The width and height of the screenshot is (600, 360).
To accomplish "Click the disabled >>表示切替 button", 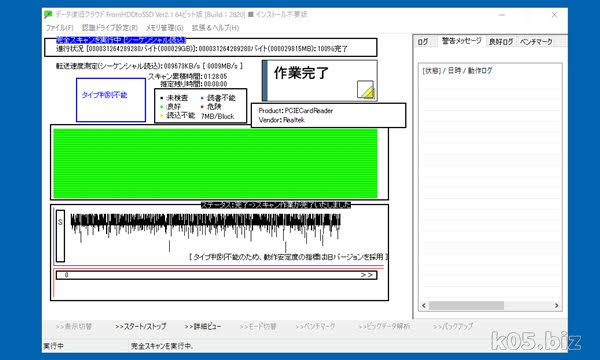I will [x=74, y=326].
